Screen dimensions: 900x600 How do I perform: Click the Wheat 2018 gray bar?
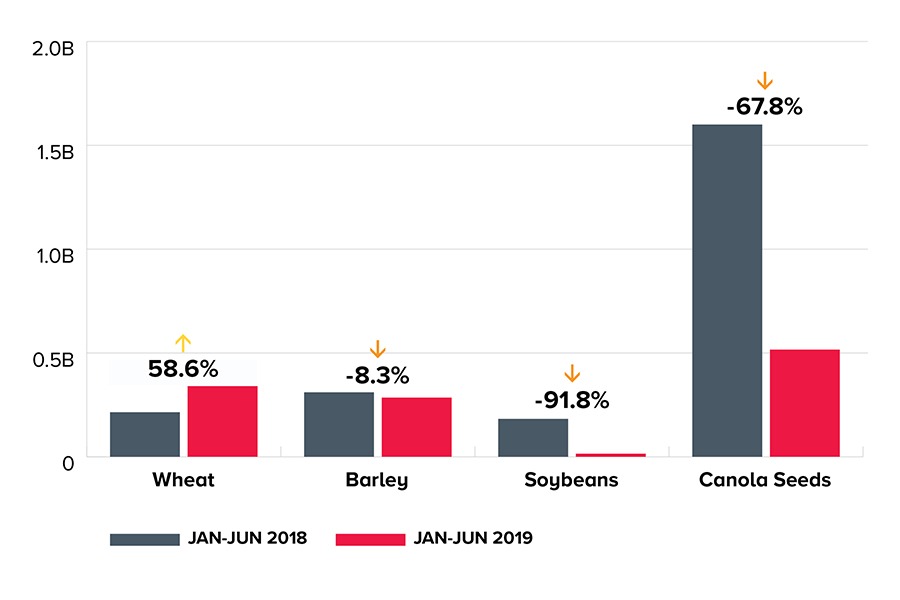click(145, 434)
